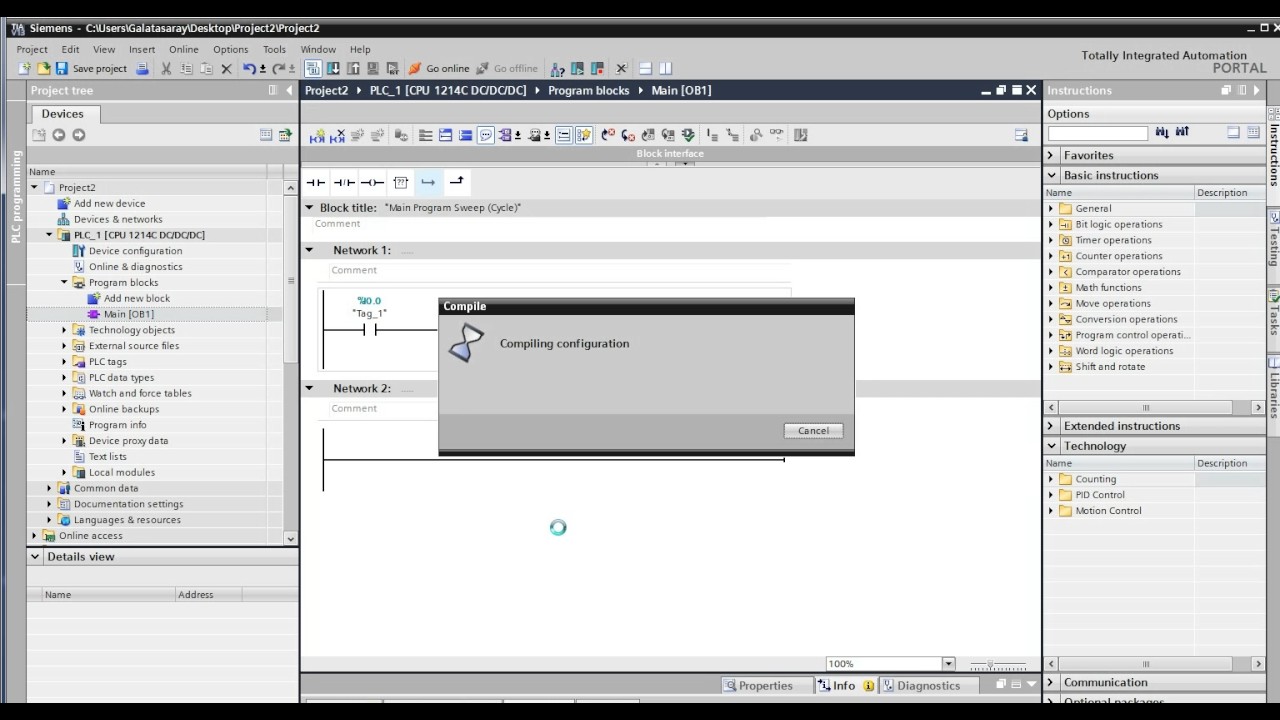Collapse the Project2 tree node
Image resolution: width=1280 pixels, height=720 pixels.
pyautogui.click(x=34, y=187)
